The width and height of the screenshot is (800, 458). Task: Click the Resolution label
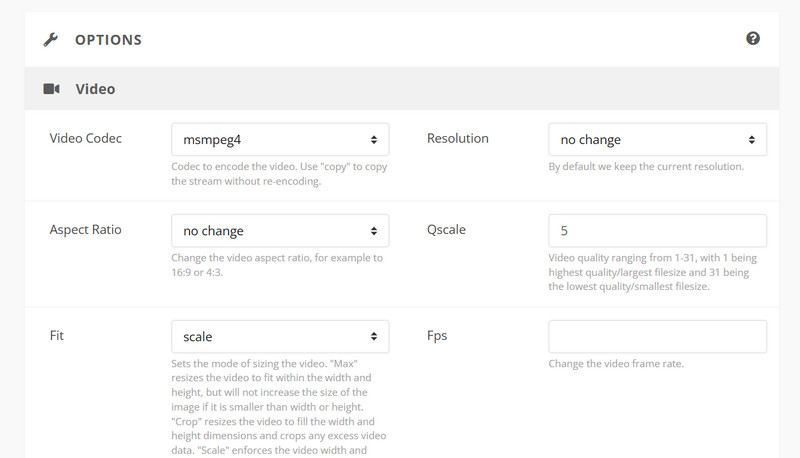click(x=458, y=138)
